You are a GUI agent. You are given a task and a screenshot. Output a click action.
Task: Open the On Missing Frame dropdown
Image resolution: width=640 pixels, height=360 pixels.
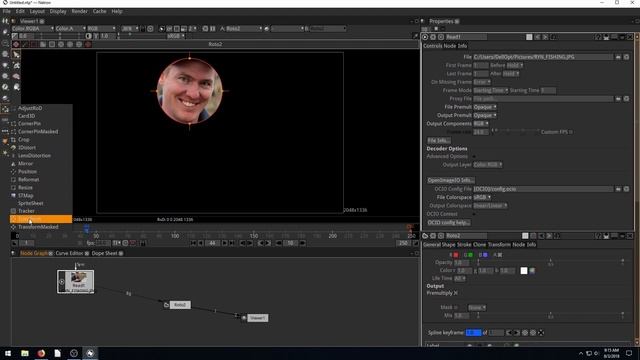pyautogui.click(x=482, y=82)
